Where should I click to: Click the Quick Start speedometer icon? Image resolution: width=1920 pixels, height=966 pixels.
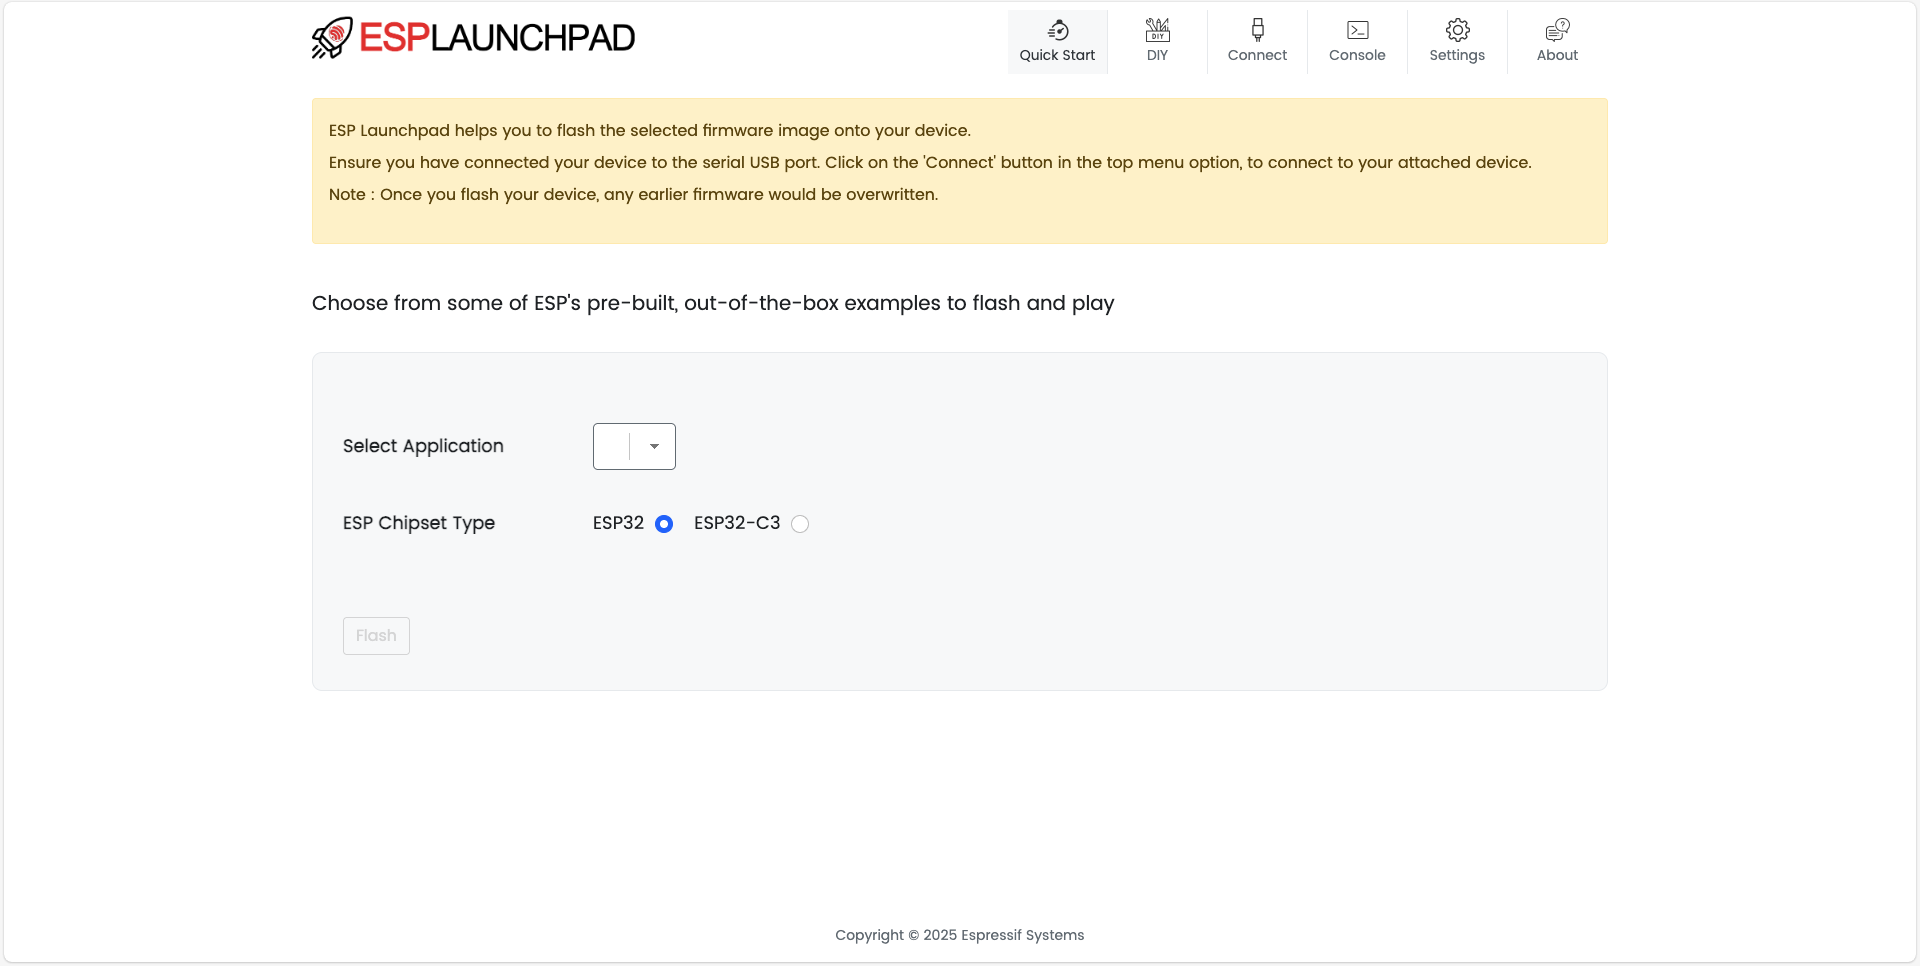[1057, 30]
